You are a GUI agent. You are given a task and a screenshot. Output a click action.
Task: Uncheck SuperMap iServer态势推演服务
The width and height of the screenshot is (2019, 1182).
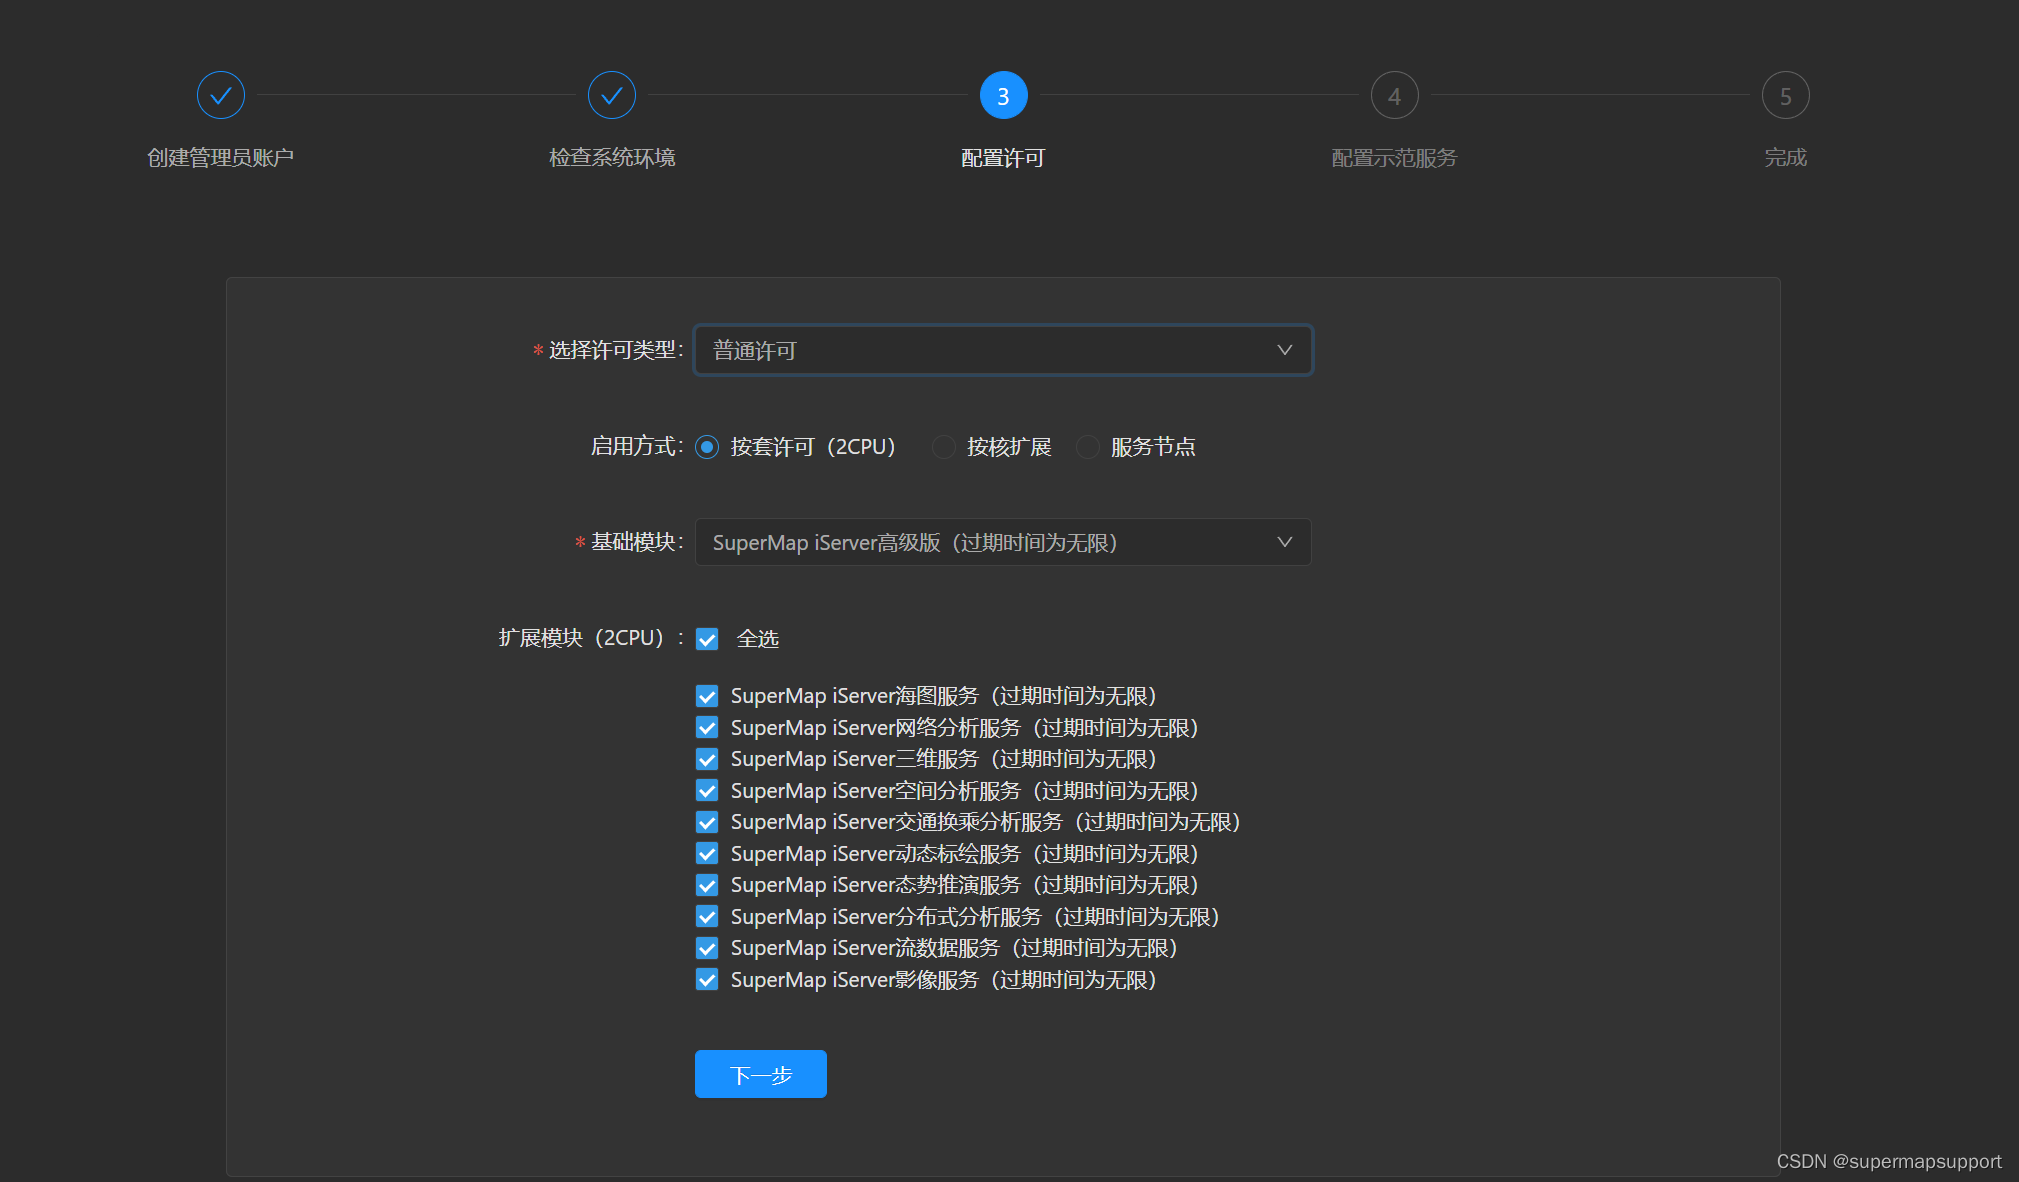pyautogui.click(x=707, y=884)
